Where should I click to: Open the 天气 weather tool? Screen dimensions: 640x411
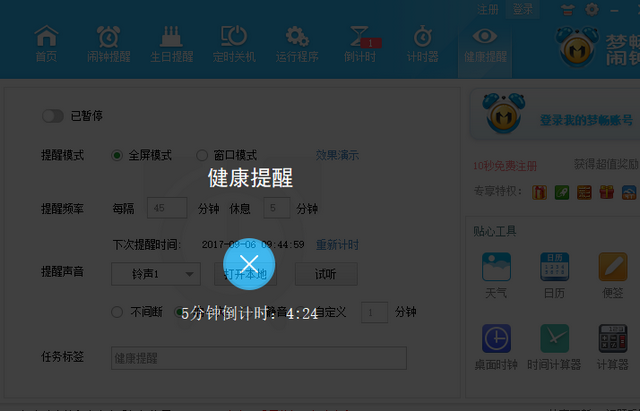pos(497,272)
